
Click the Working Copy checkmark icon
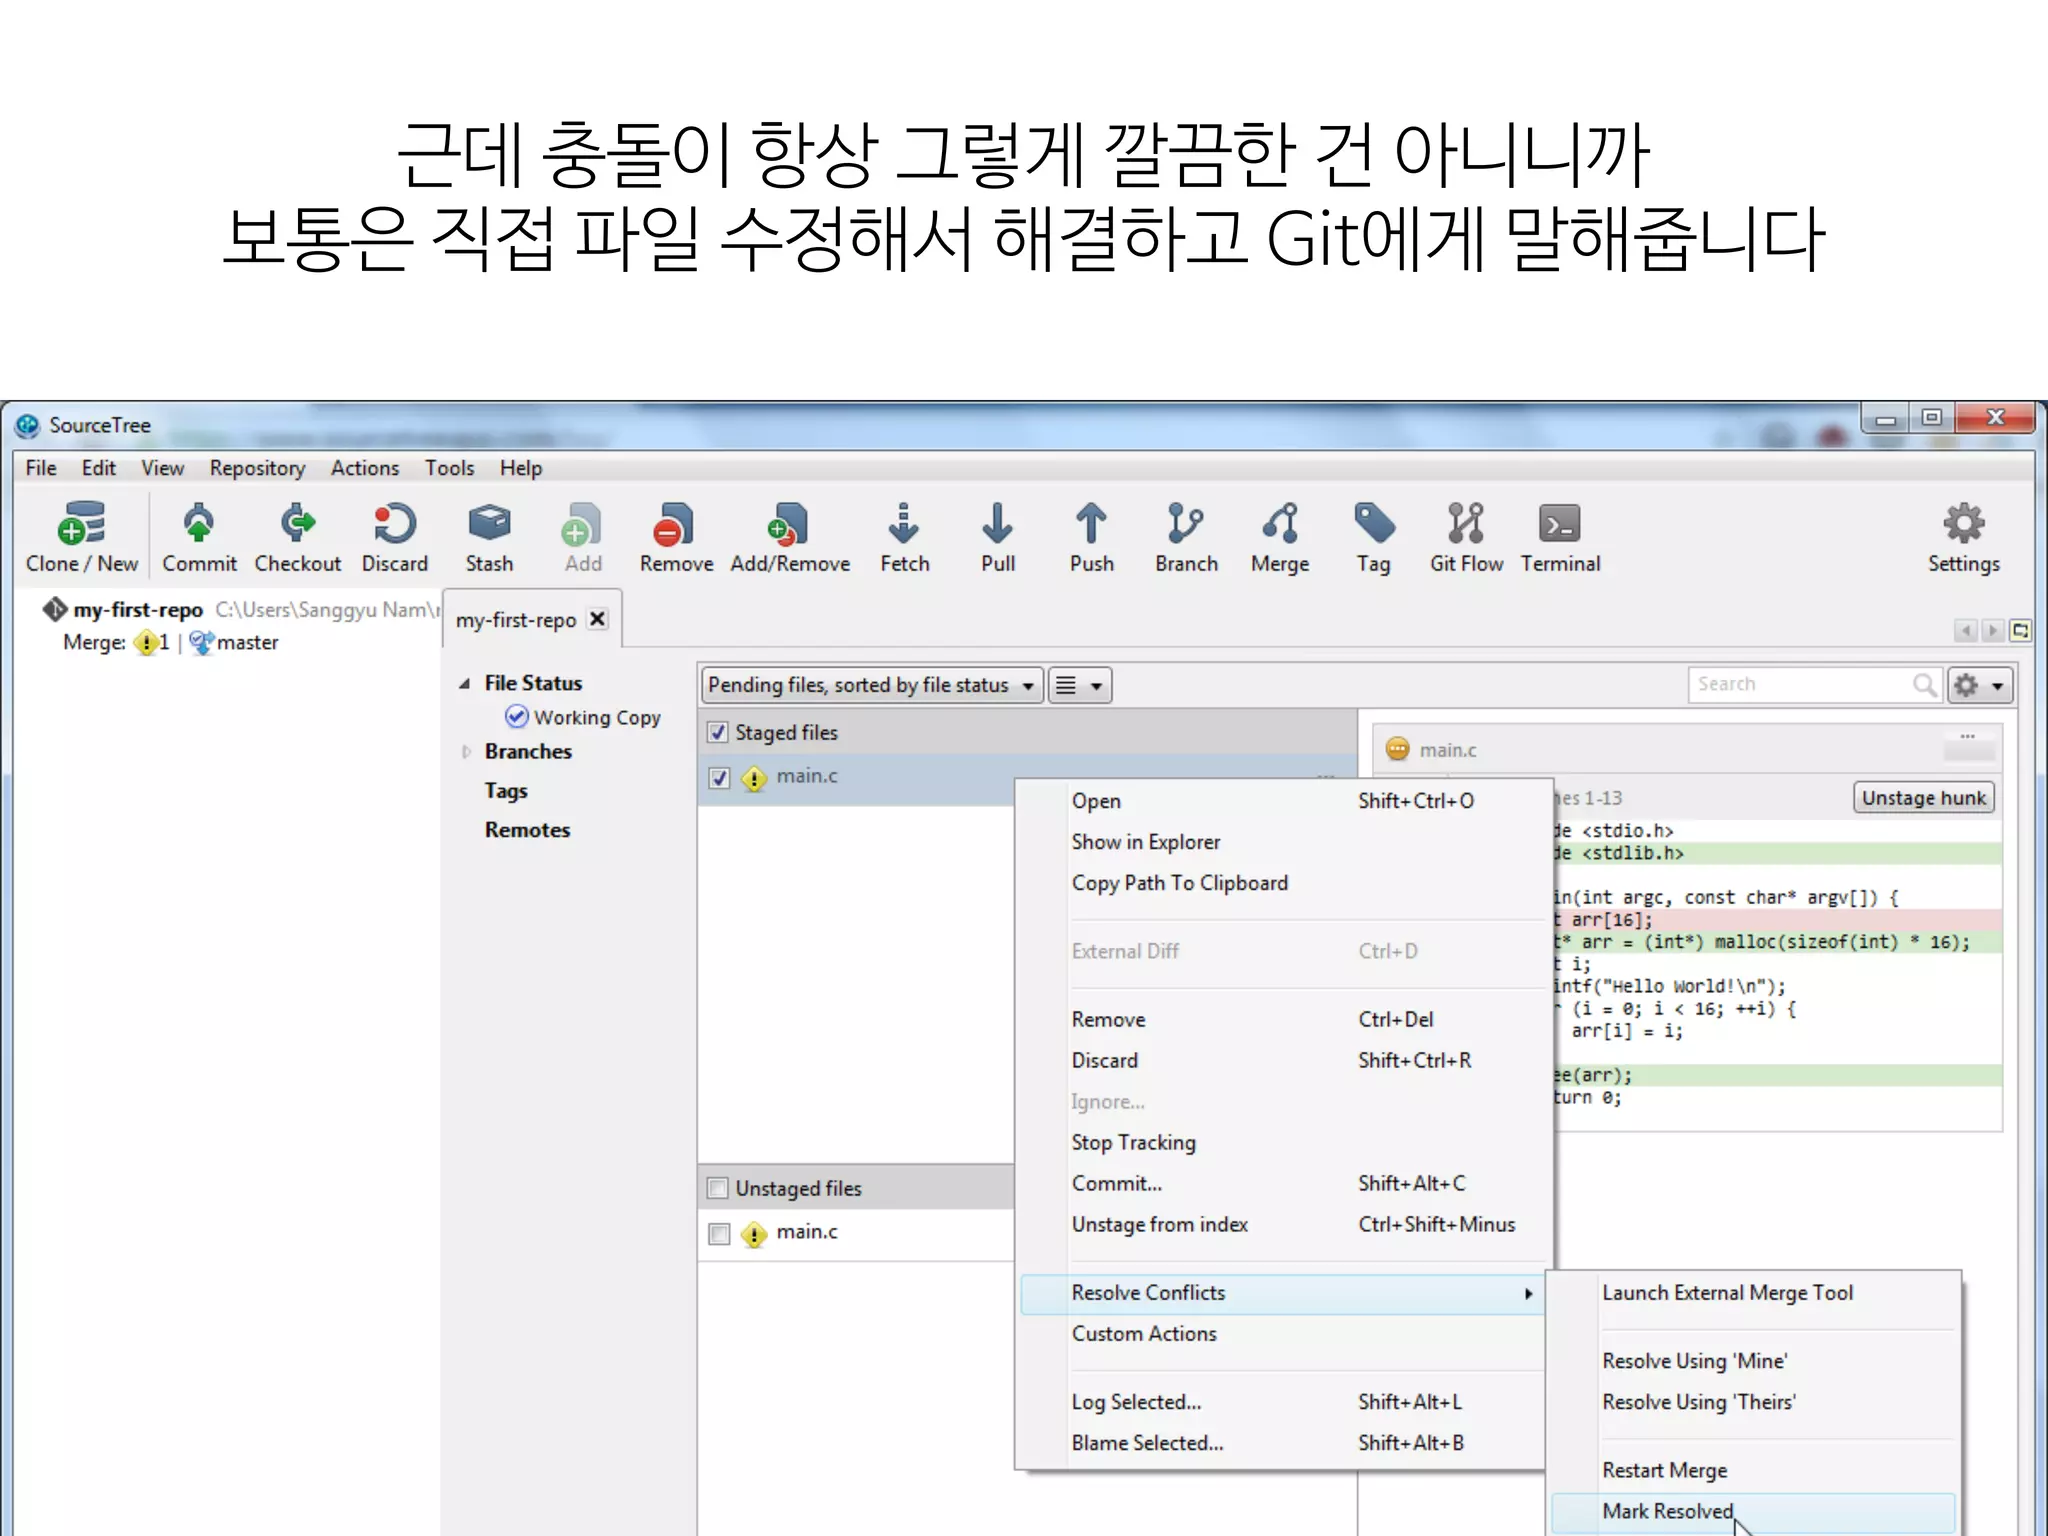516,717
